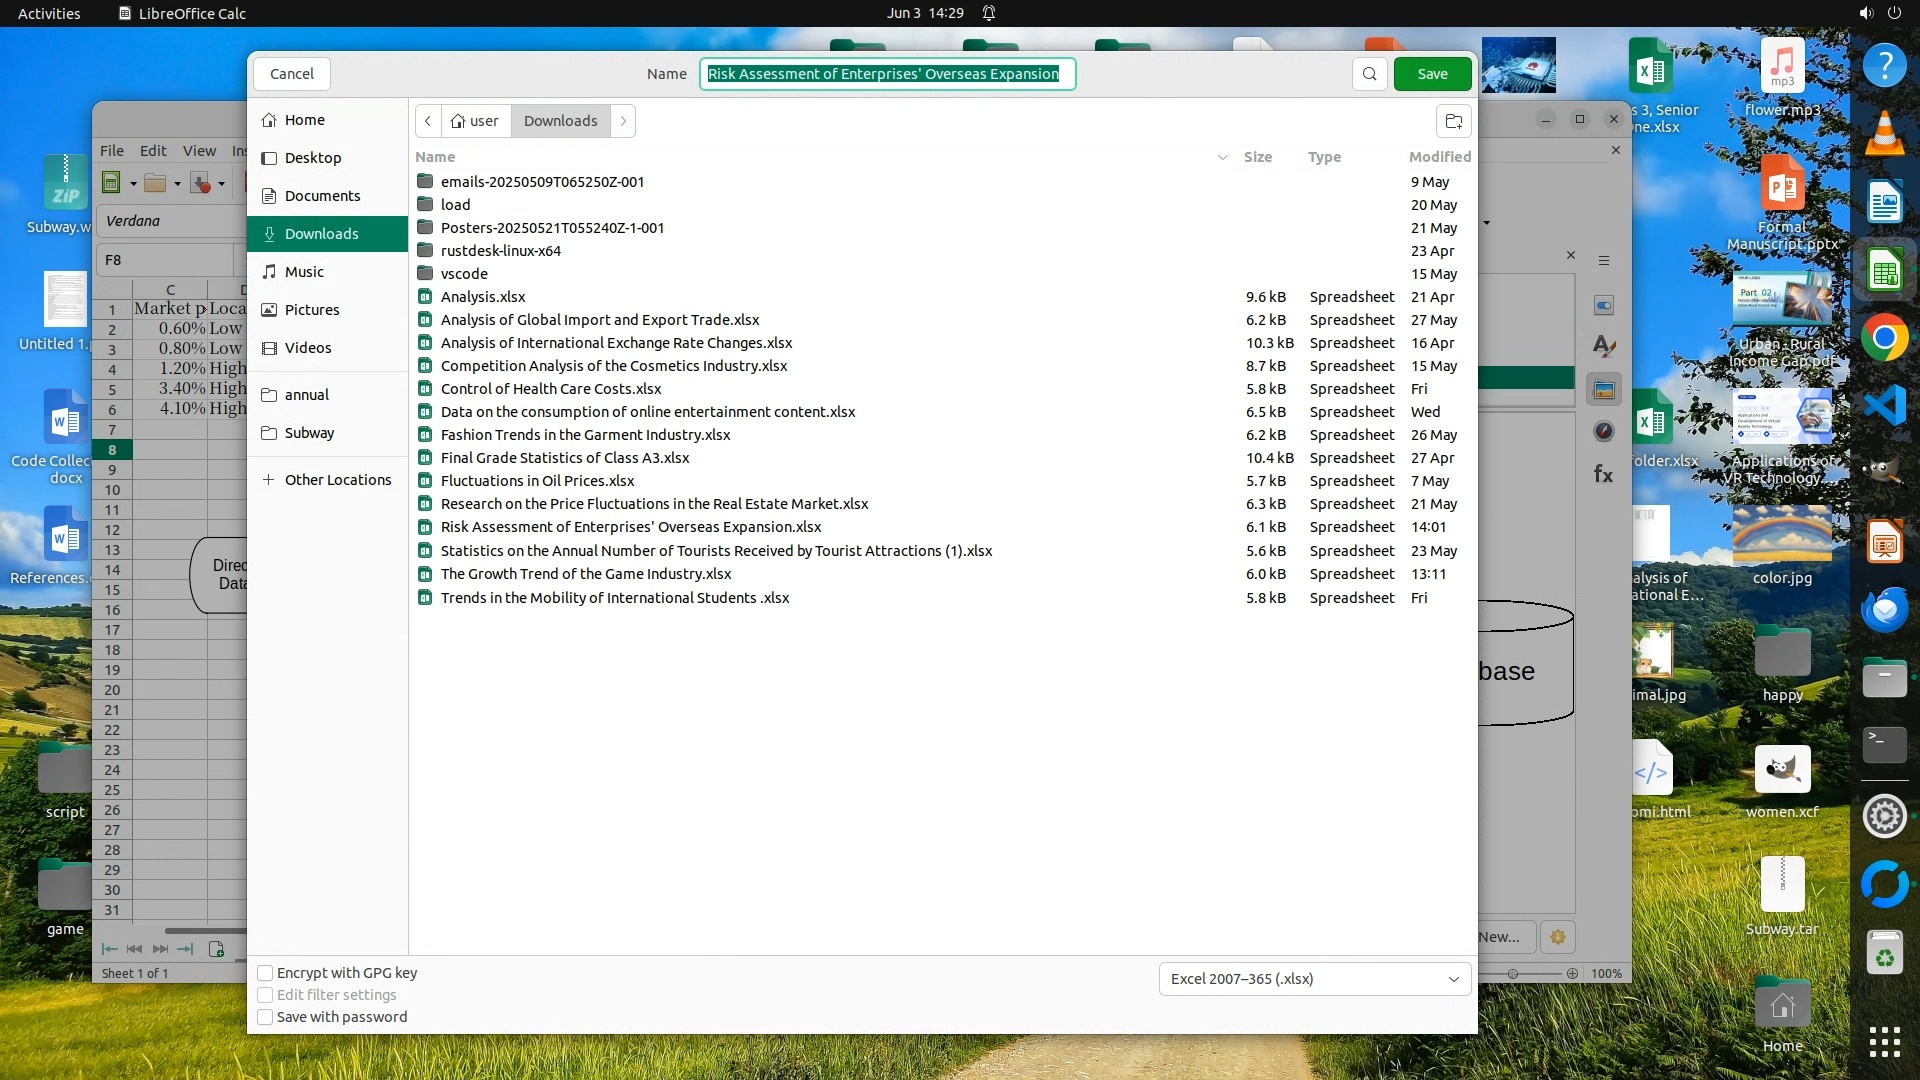1920x1080 pixels.
Task: Expand Other Locations in the sidebar
Action: coord(337,480)
